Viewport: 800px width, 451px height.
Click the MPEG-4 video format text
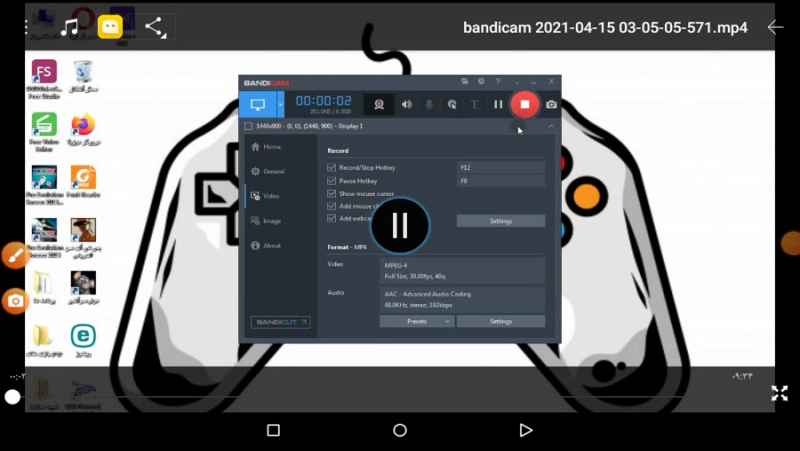pos(396,266)
